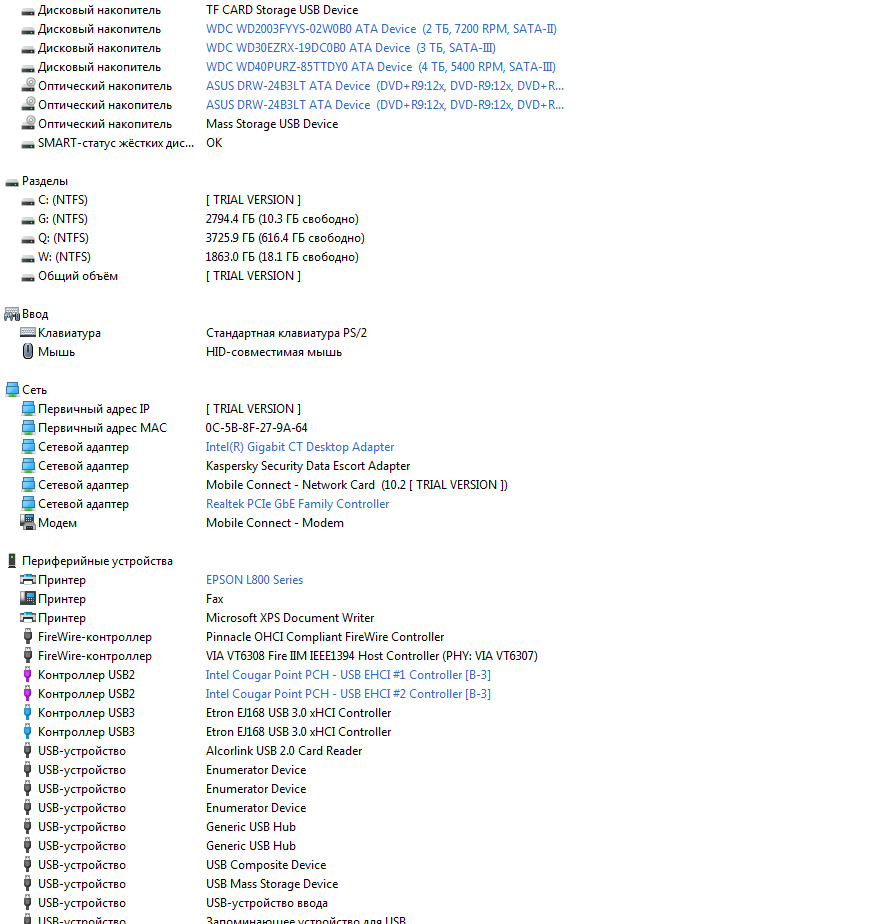
Task: Click the Ввод section icon
Action: tap(12, 314)
